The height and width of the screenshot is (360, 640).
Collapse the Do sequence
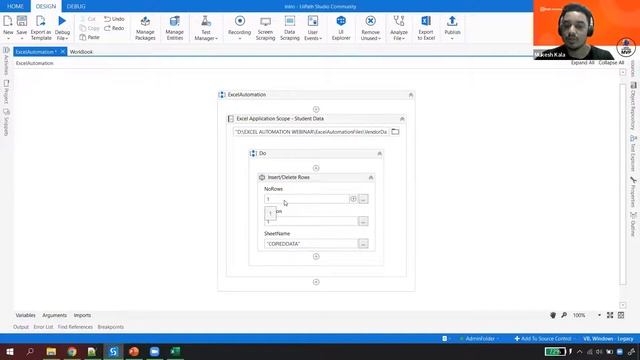tap(379, 154)
